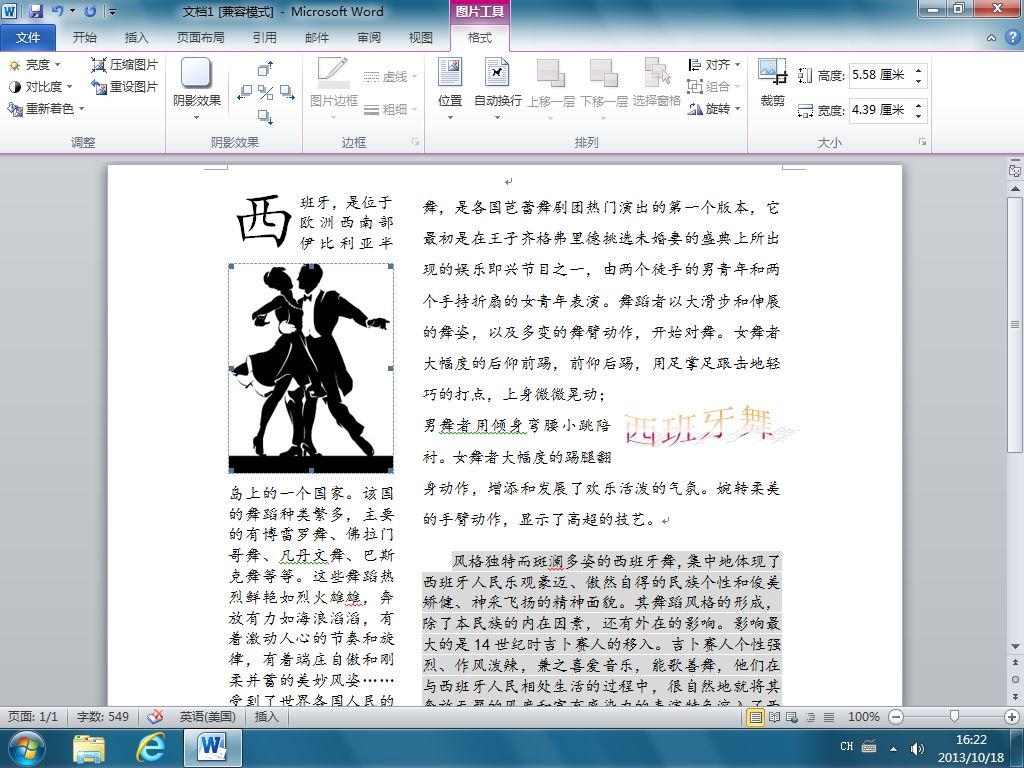Click the Help question mark icon

[1012, 38]
